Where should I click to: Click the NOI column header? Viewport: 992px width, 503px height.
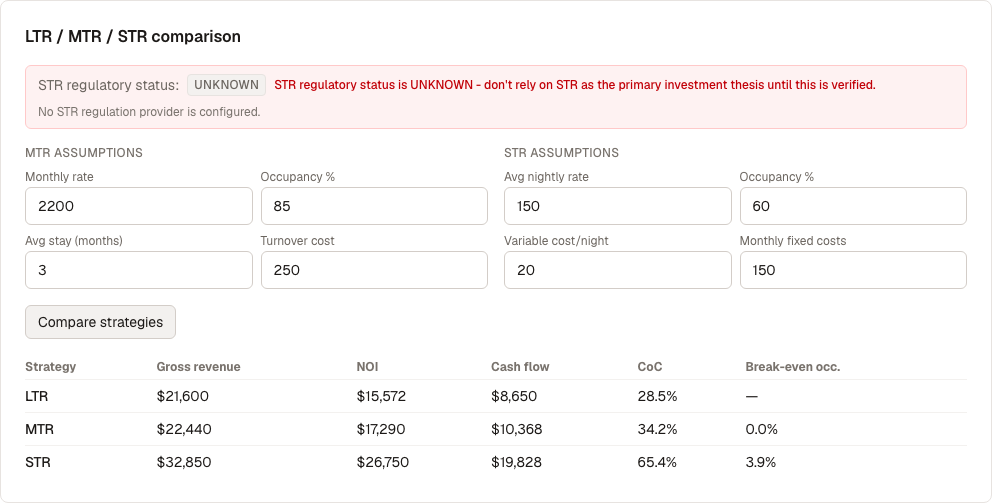click(x=368, y=367)
